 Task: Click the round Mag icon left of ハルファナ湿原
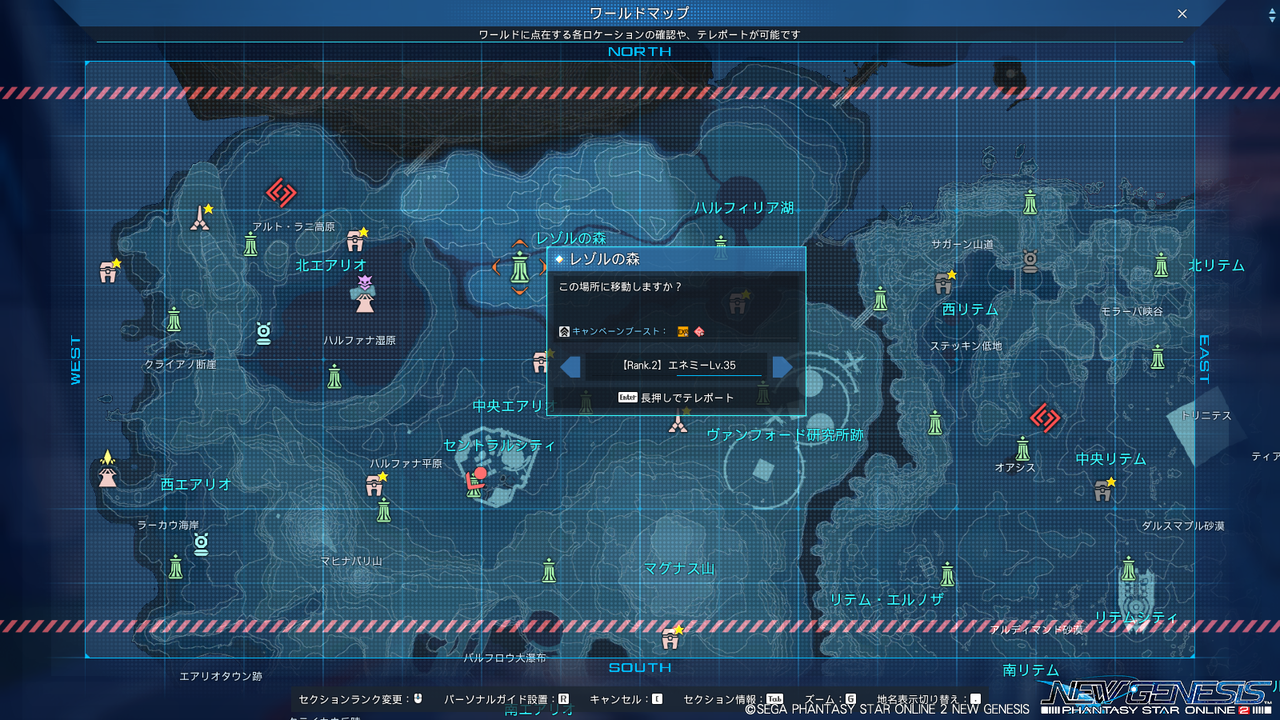pos(263,333)
